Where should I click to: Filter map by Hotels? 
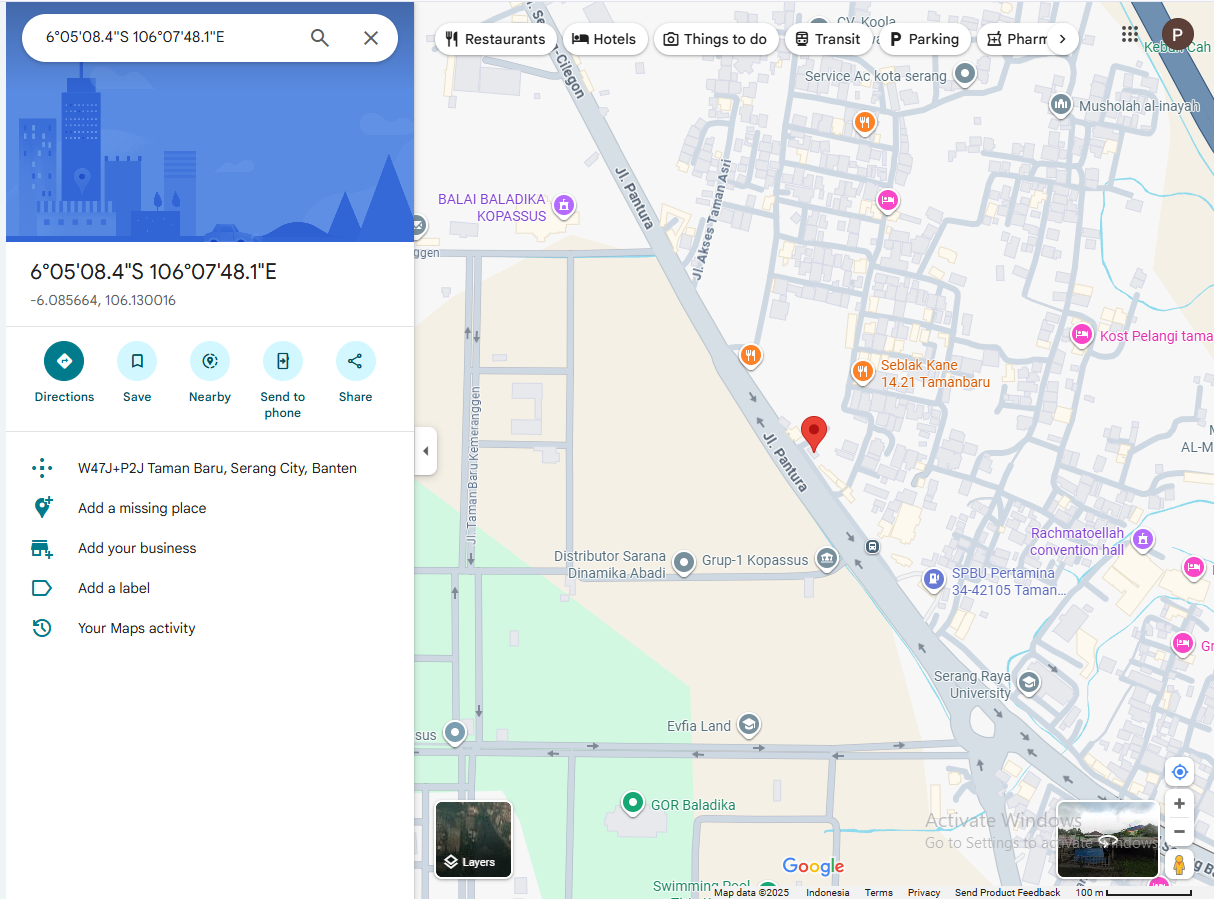click(604, 39)
